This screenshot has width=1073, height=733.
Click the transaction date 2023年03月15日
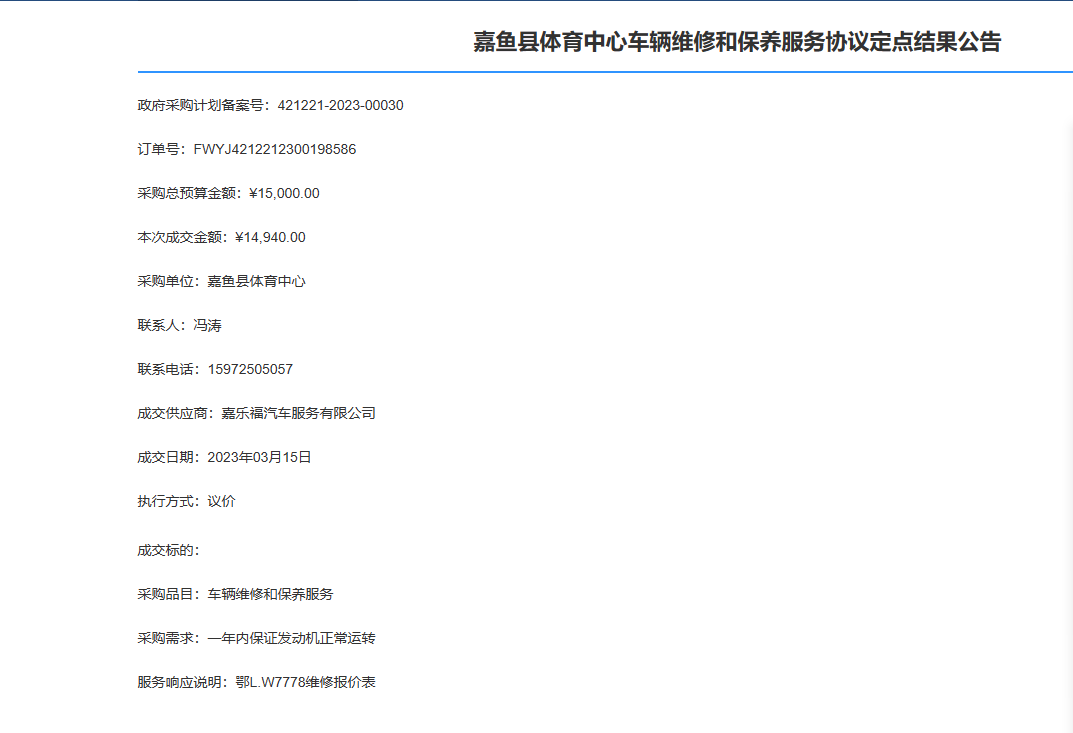coord(259,457)
